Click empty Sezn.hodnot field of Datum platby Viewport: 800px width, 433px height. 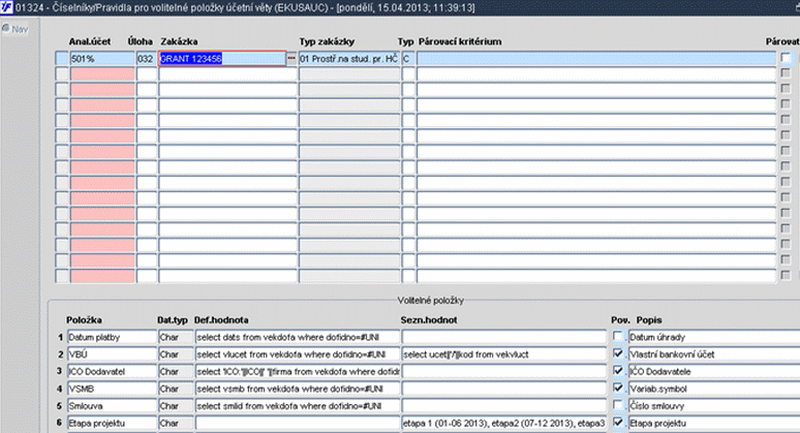coord(504,337)
